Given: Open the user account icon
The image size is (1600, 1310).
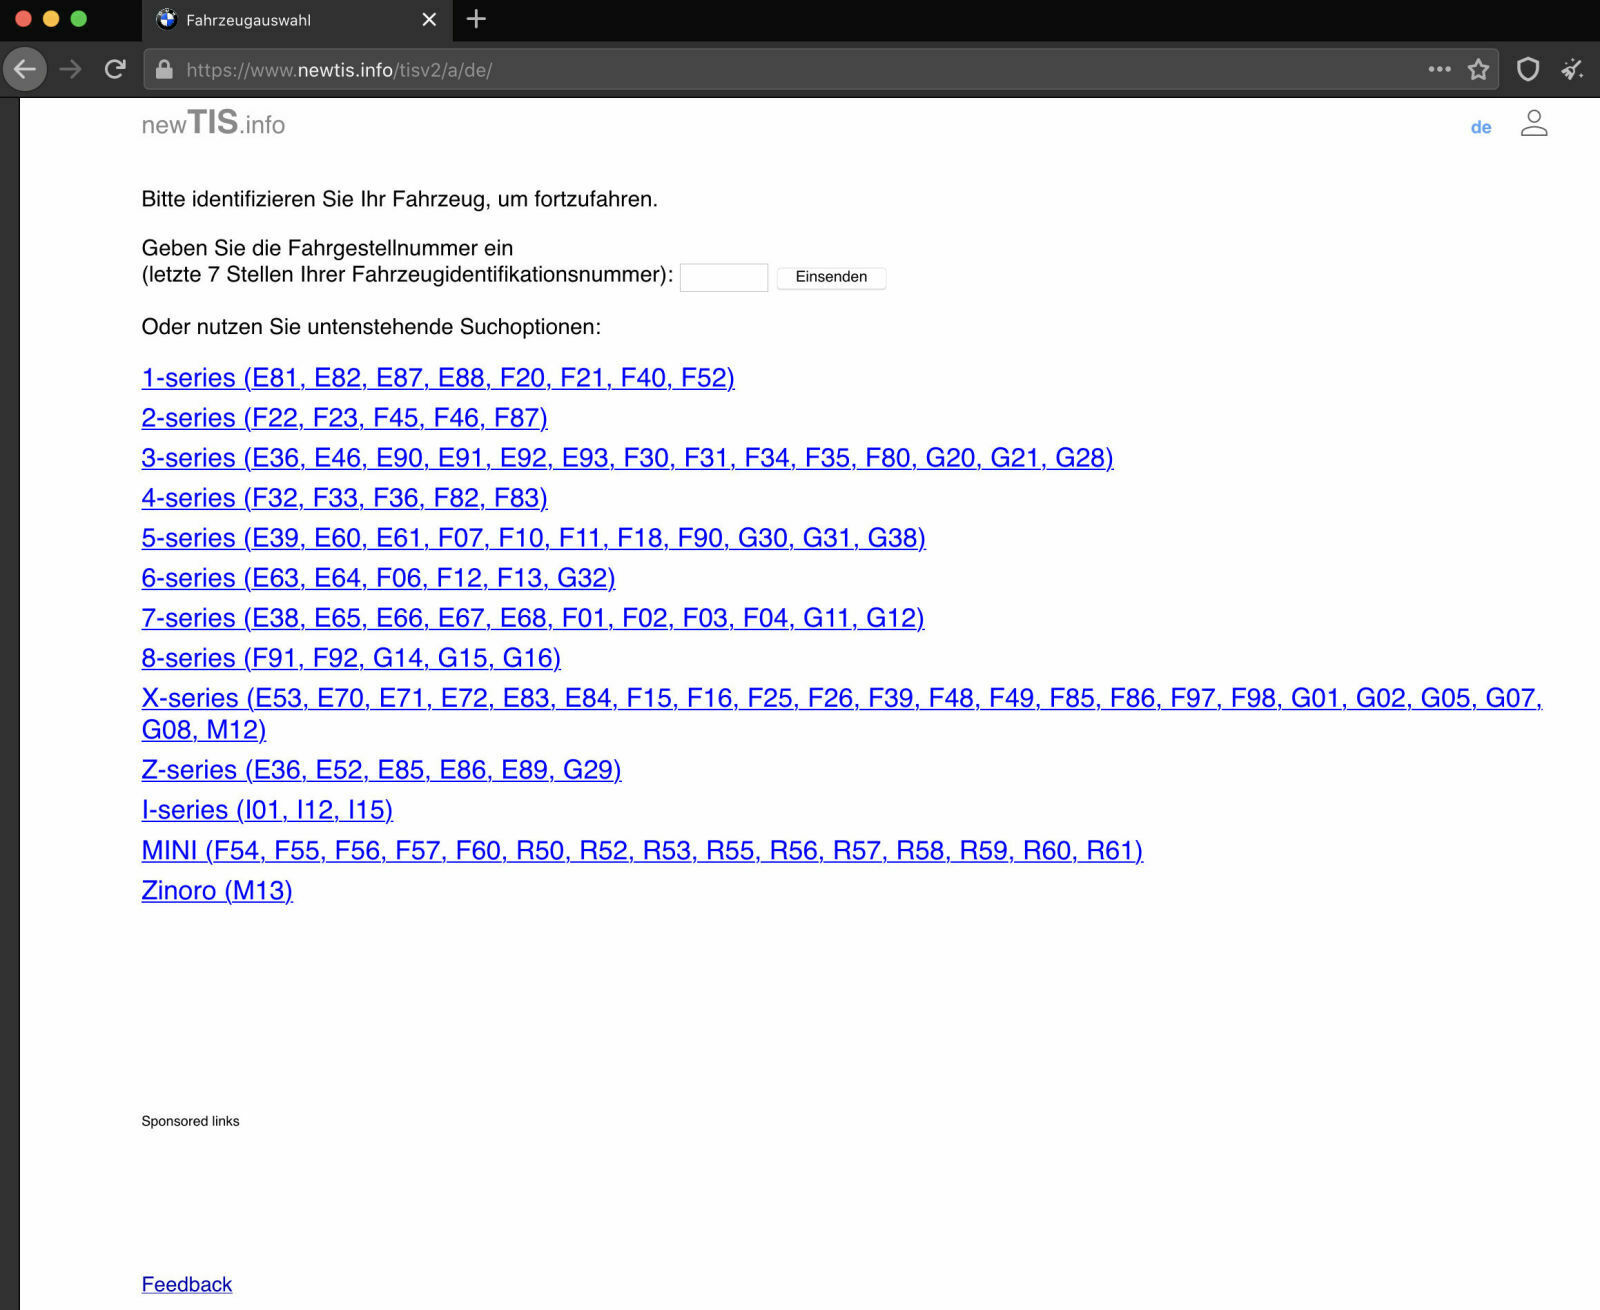Looking at the screenshot, I should click(x=1535, y=123).
